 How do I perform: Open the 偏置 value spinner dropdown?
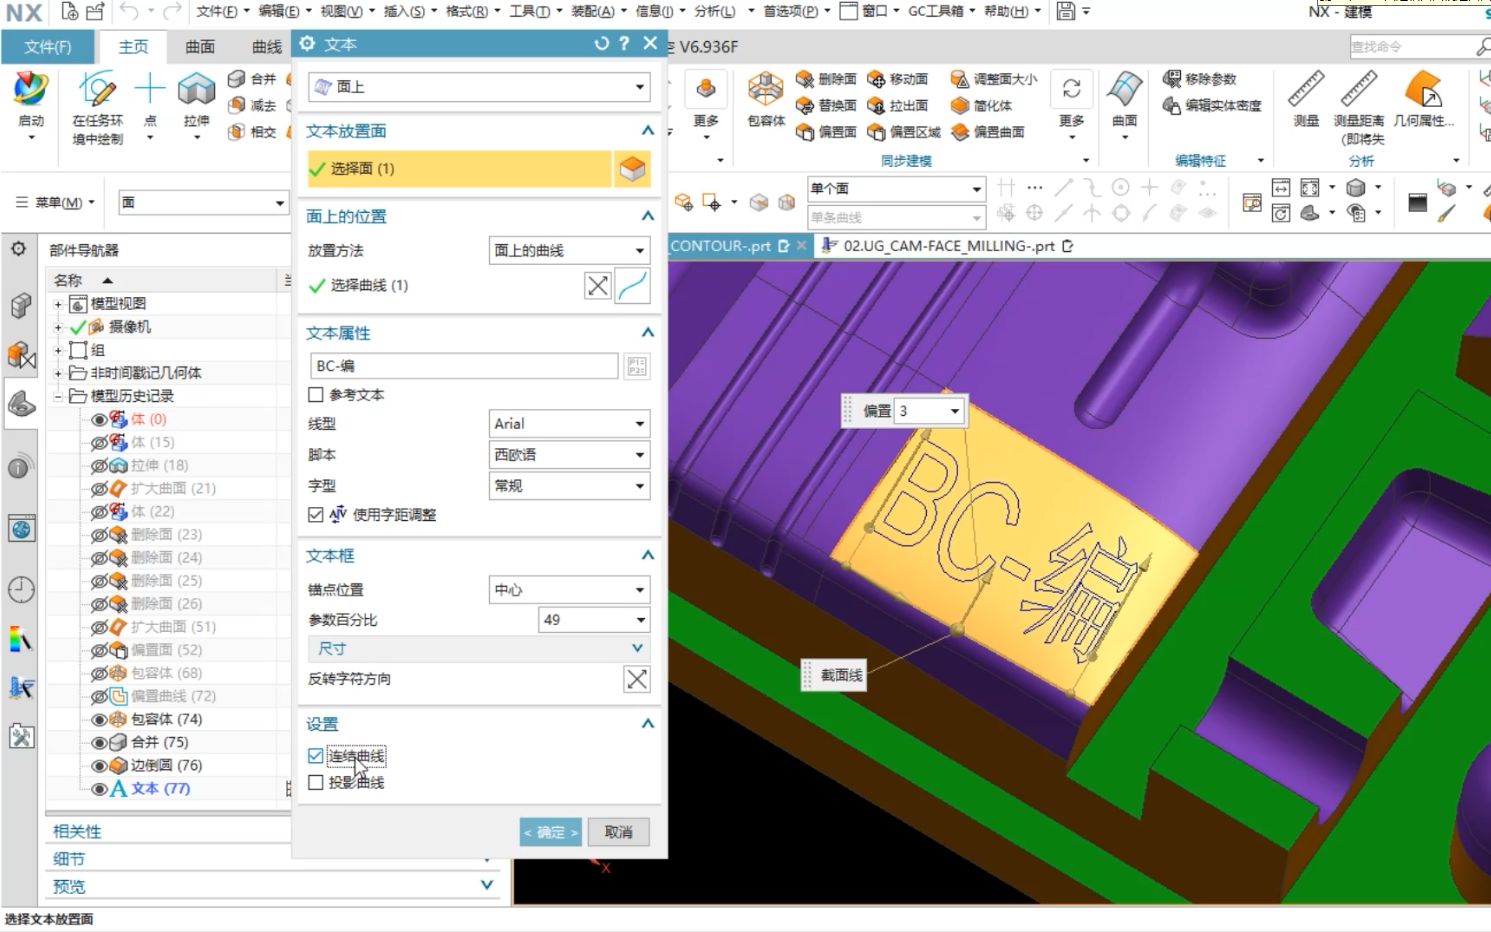pos(953,410)
